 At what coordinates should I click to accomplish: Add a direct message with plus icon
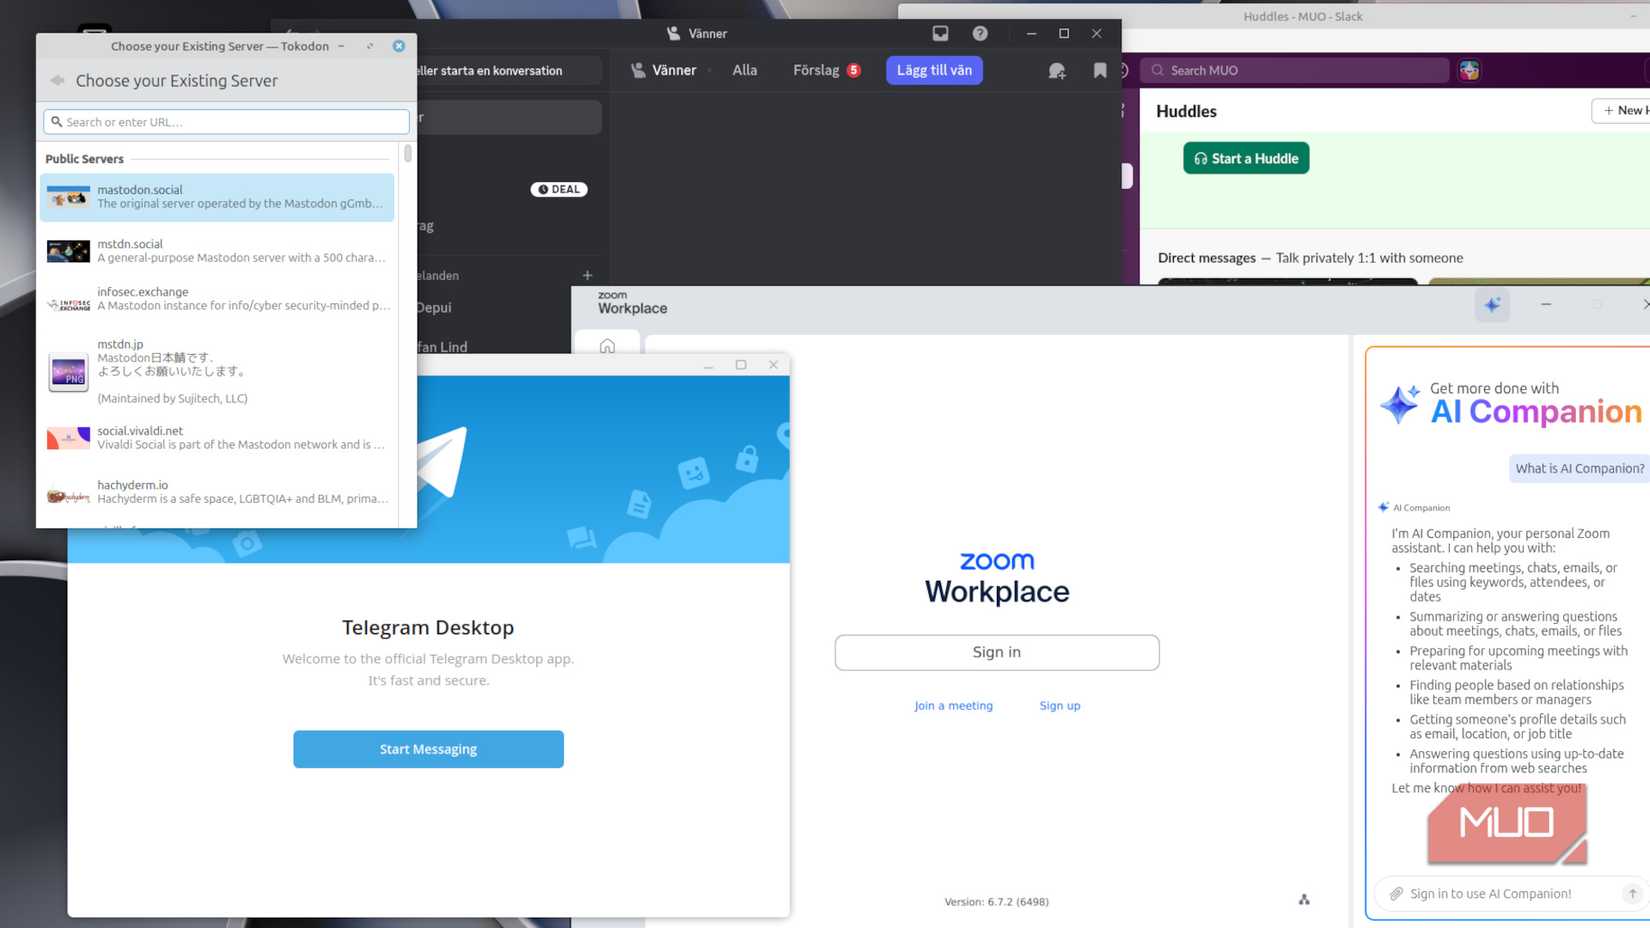click(x=587, y=275)
